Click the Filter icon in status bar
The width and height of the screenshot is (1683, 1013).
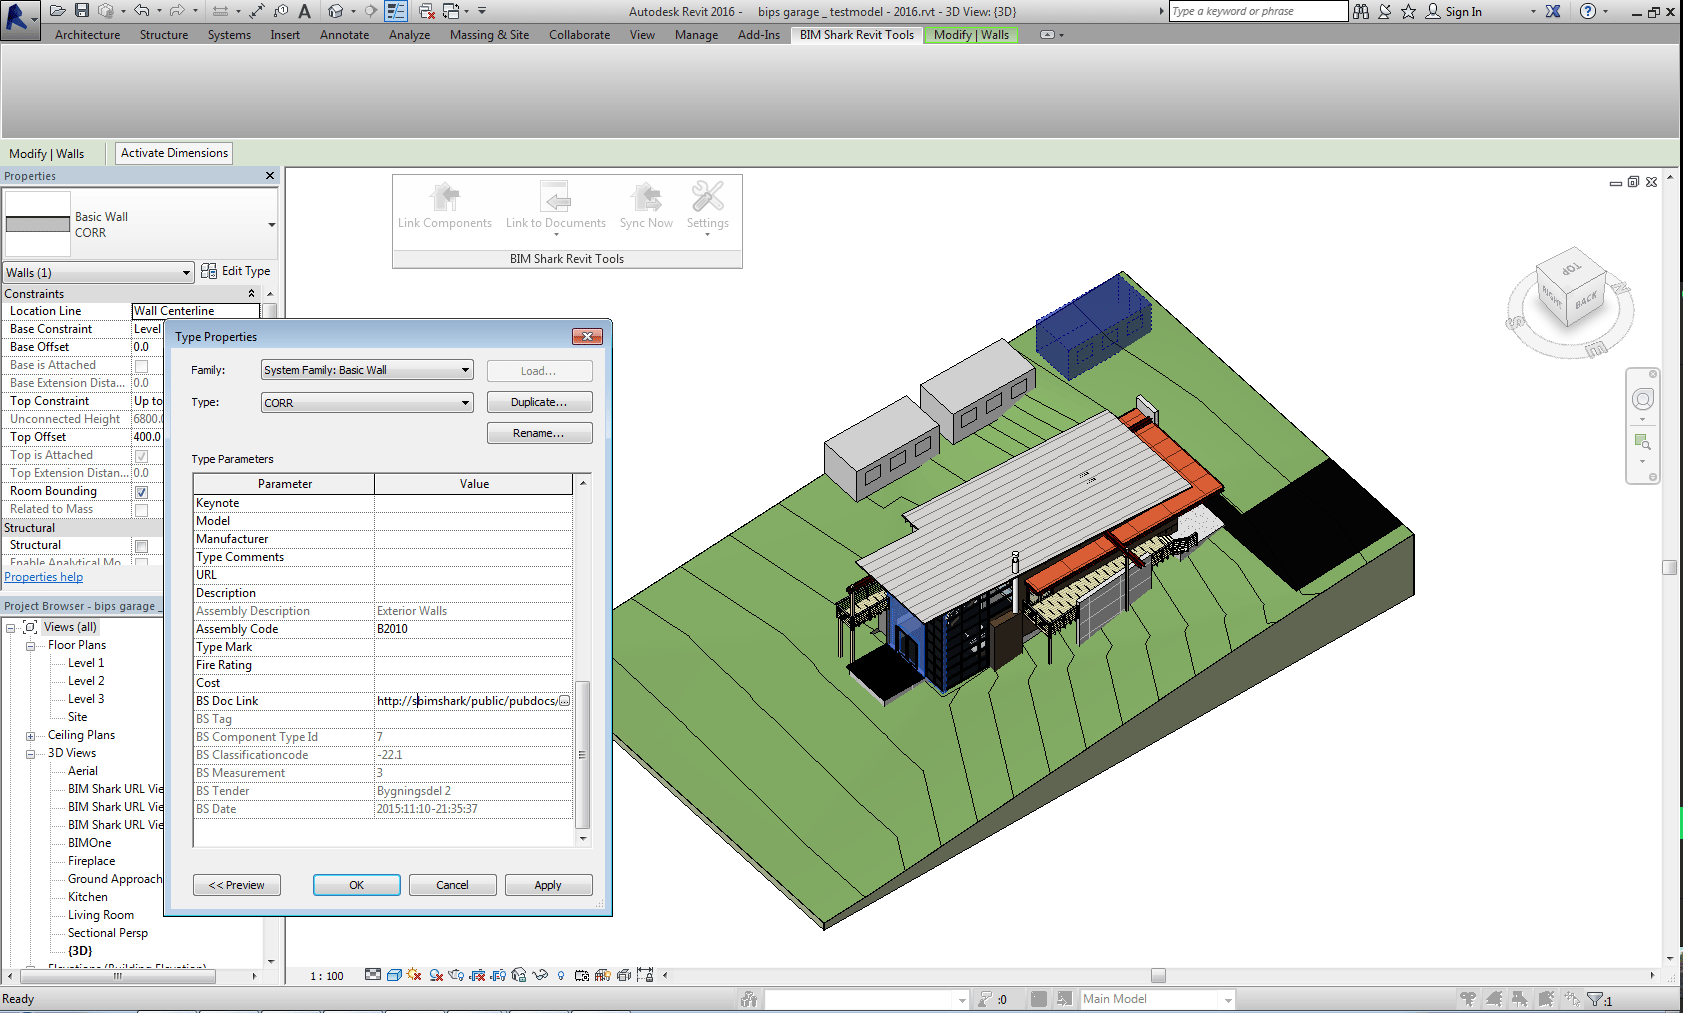[x=1595, y=999]
